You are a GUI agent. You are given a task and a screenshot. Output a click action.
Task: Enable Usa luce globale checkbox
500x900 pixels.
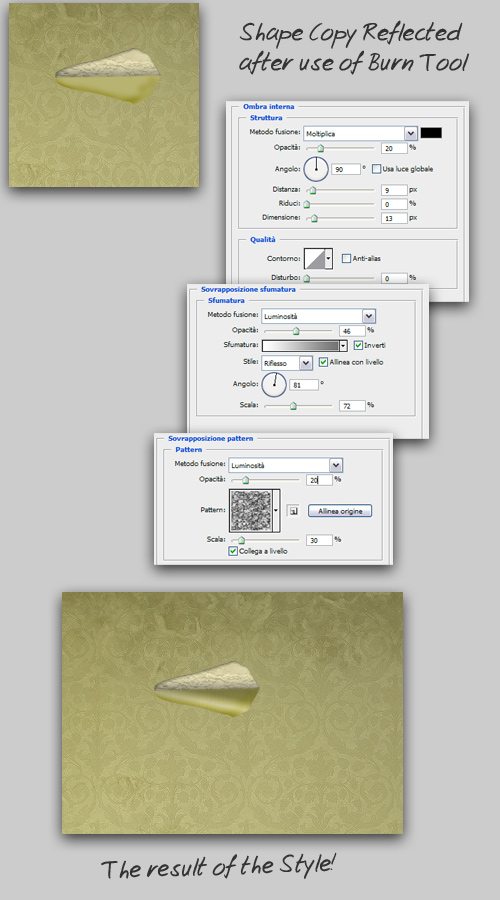377,169
